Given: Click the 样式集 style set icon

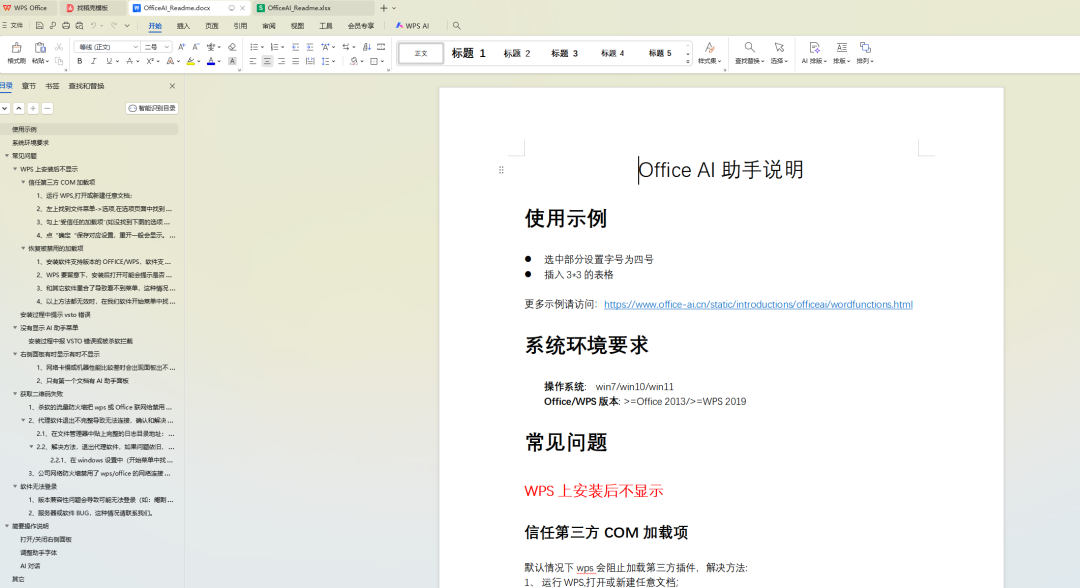Looking at the screenshot, I should point(709,48).
